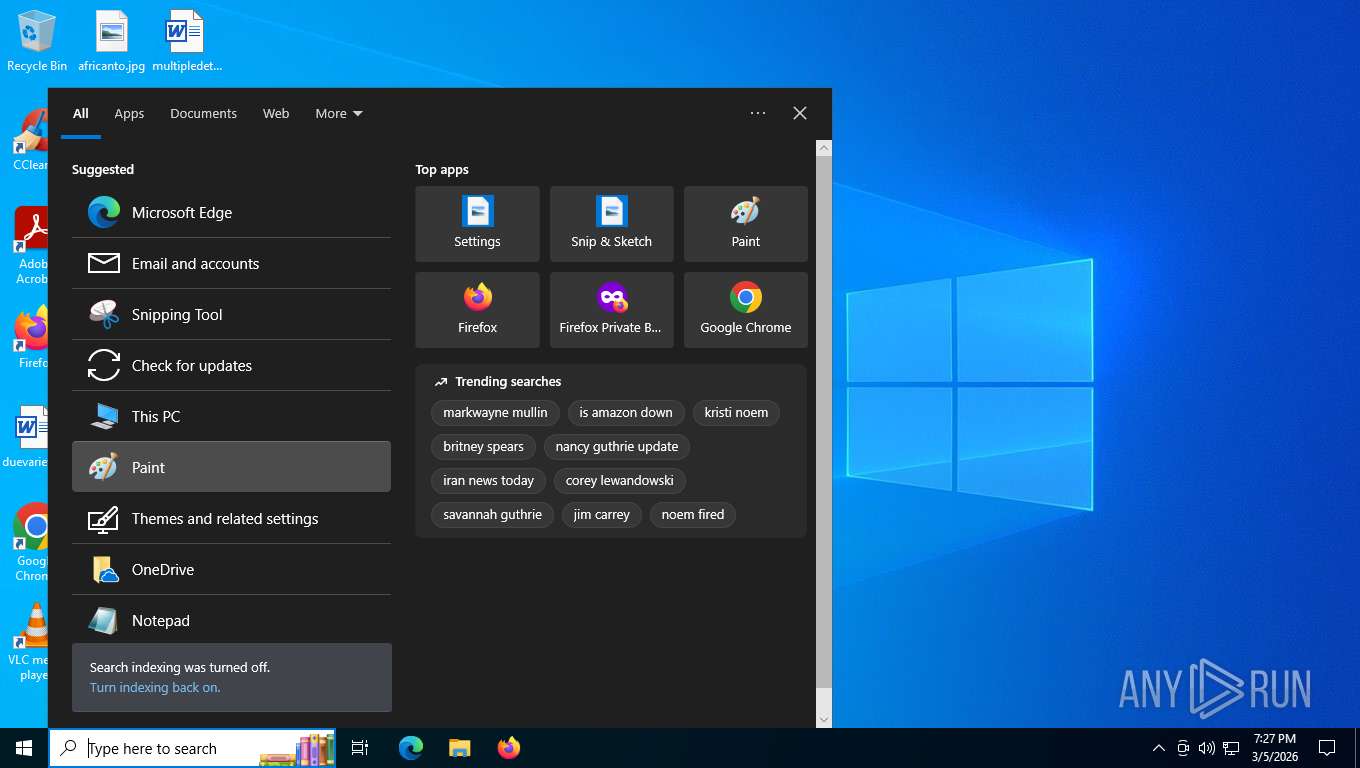This screenshot has width=1360, height=768.
Task: Click the Type here to search box
Action: click(193, 748)
